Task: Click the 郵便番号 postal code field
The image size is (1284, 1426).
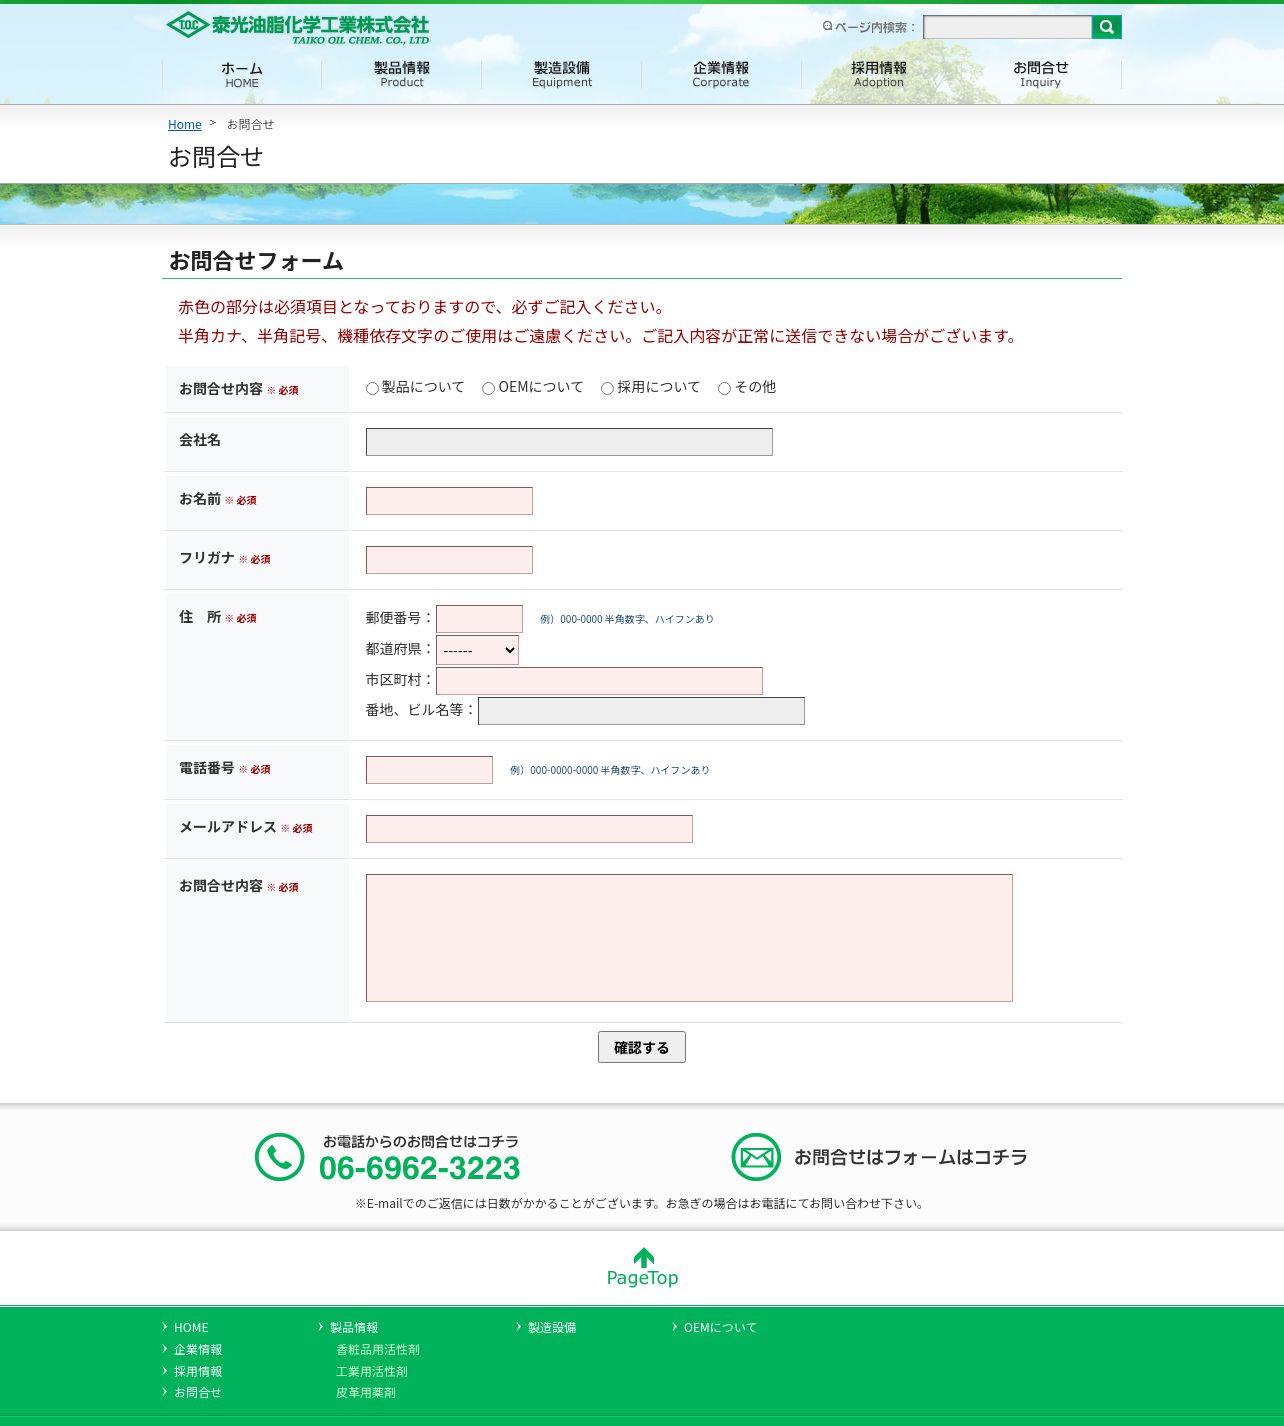Action: click(x=479, y=619)
